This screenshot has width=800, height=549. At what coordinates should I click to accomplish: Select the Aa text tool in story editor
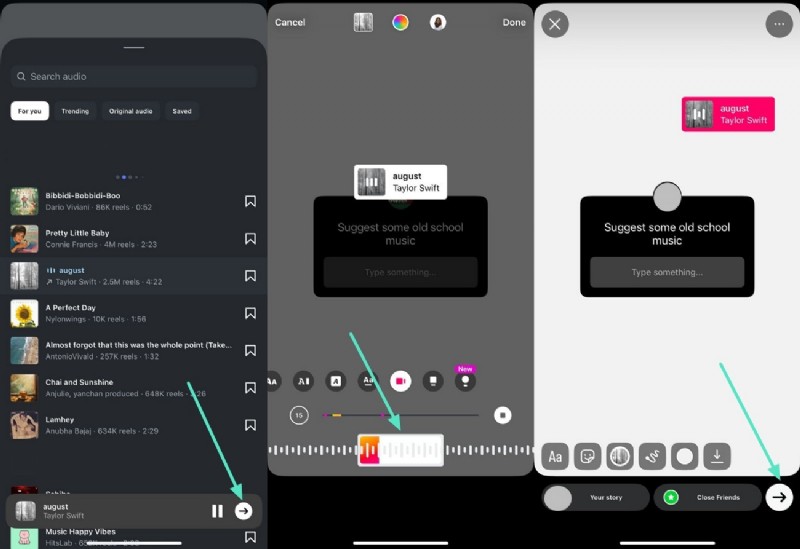555,457
